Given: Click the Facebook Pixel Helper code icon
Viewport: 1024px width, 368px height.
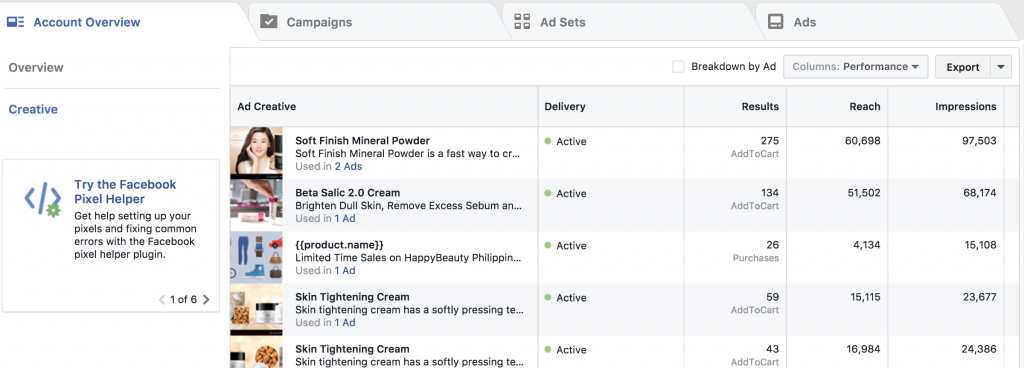Looking at the screenshot, I should coord(42,199).
